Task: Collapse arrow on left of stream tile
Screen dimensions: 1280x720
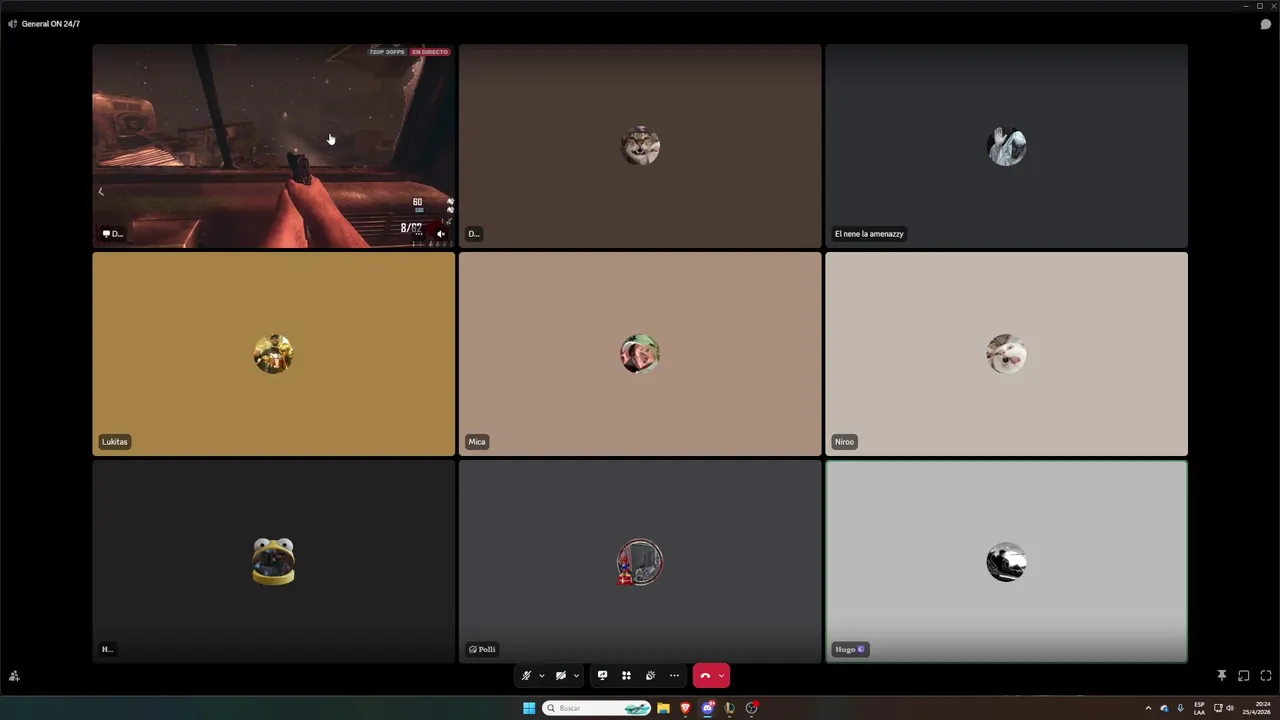Action: coord(101,191)
